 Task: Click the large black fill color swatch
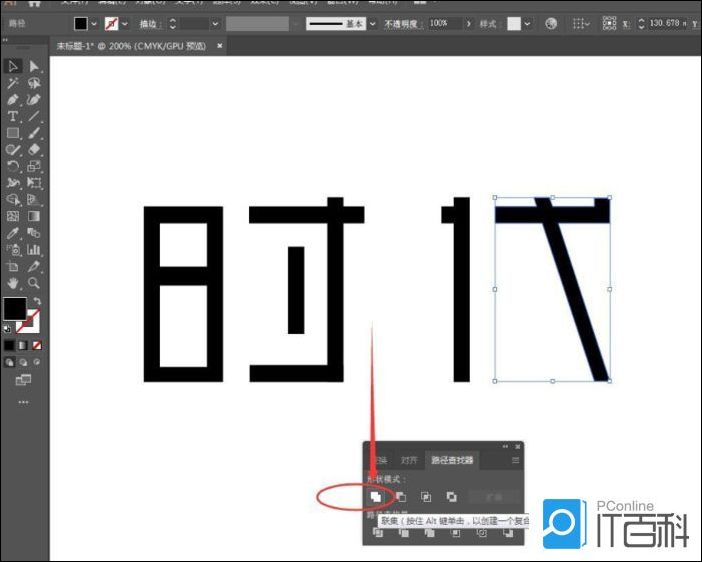tap(15, 309)
